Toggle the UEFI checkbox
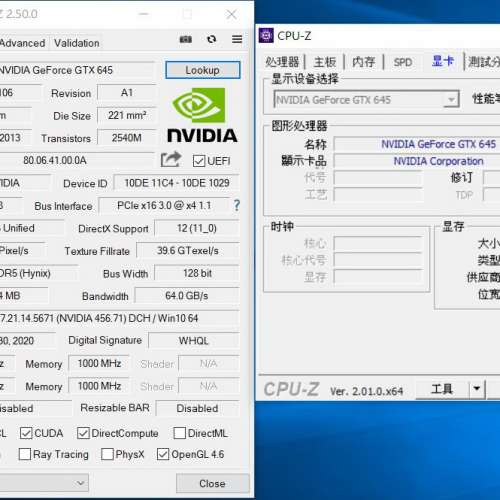 click(x=199, y=161)
